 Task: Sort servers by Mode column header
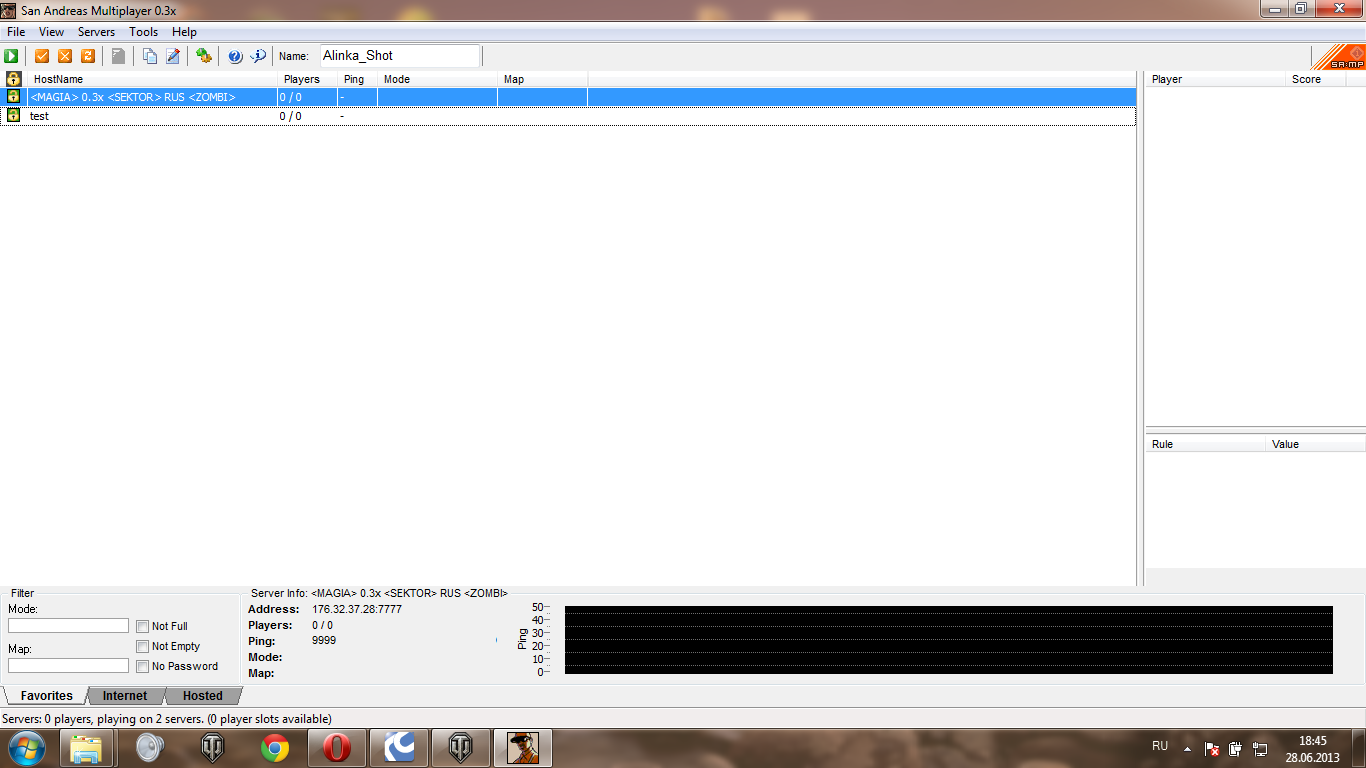pyautogui.click(x=437, y=79)
